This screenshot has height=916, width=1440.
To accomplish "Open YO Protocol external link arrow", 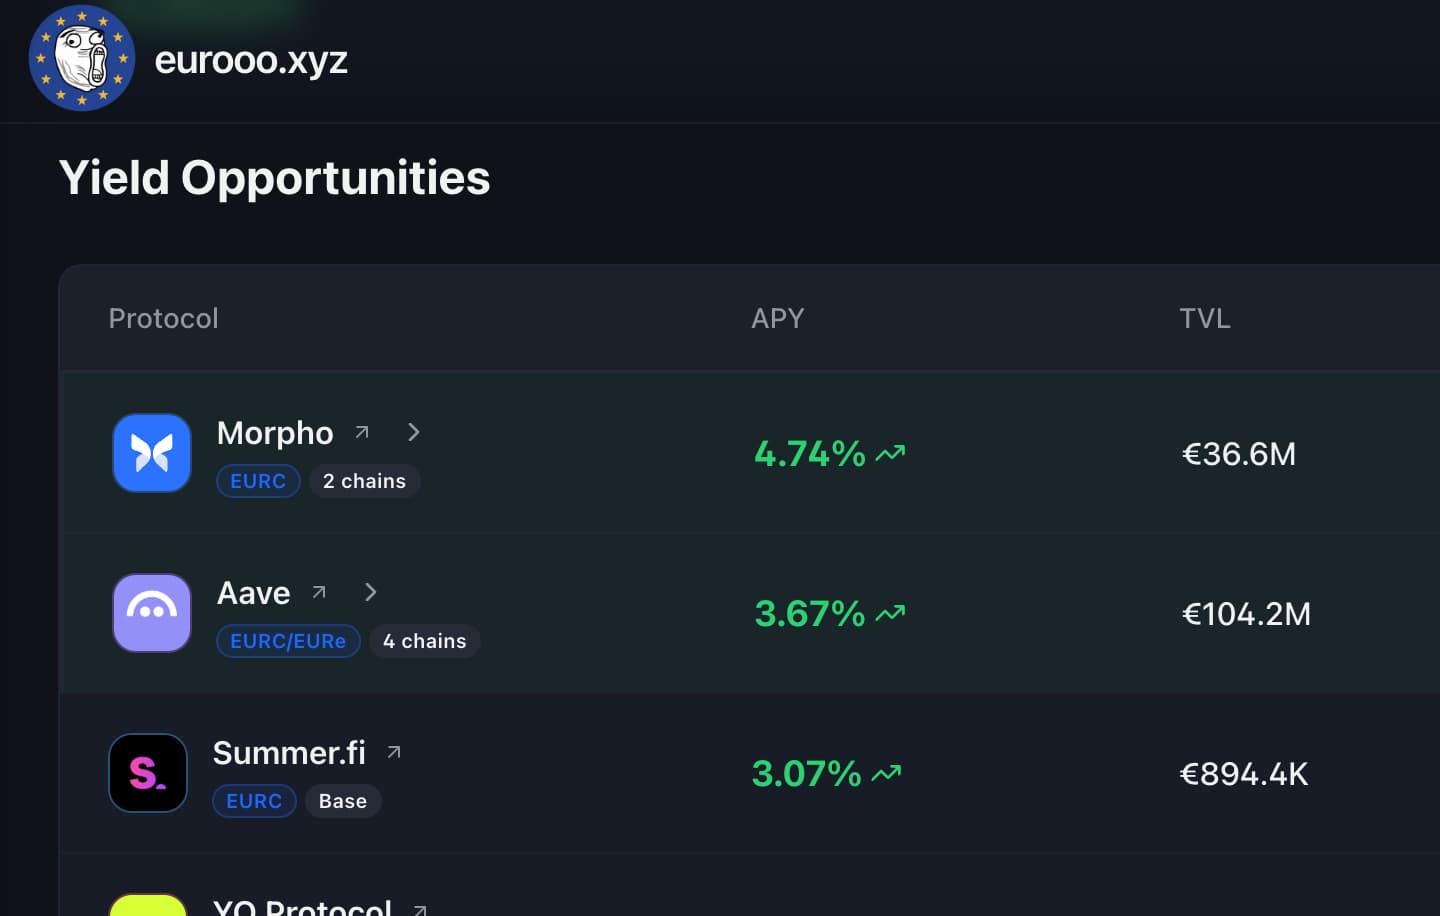I will point(420,909).
